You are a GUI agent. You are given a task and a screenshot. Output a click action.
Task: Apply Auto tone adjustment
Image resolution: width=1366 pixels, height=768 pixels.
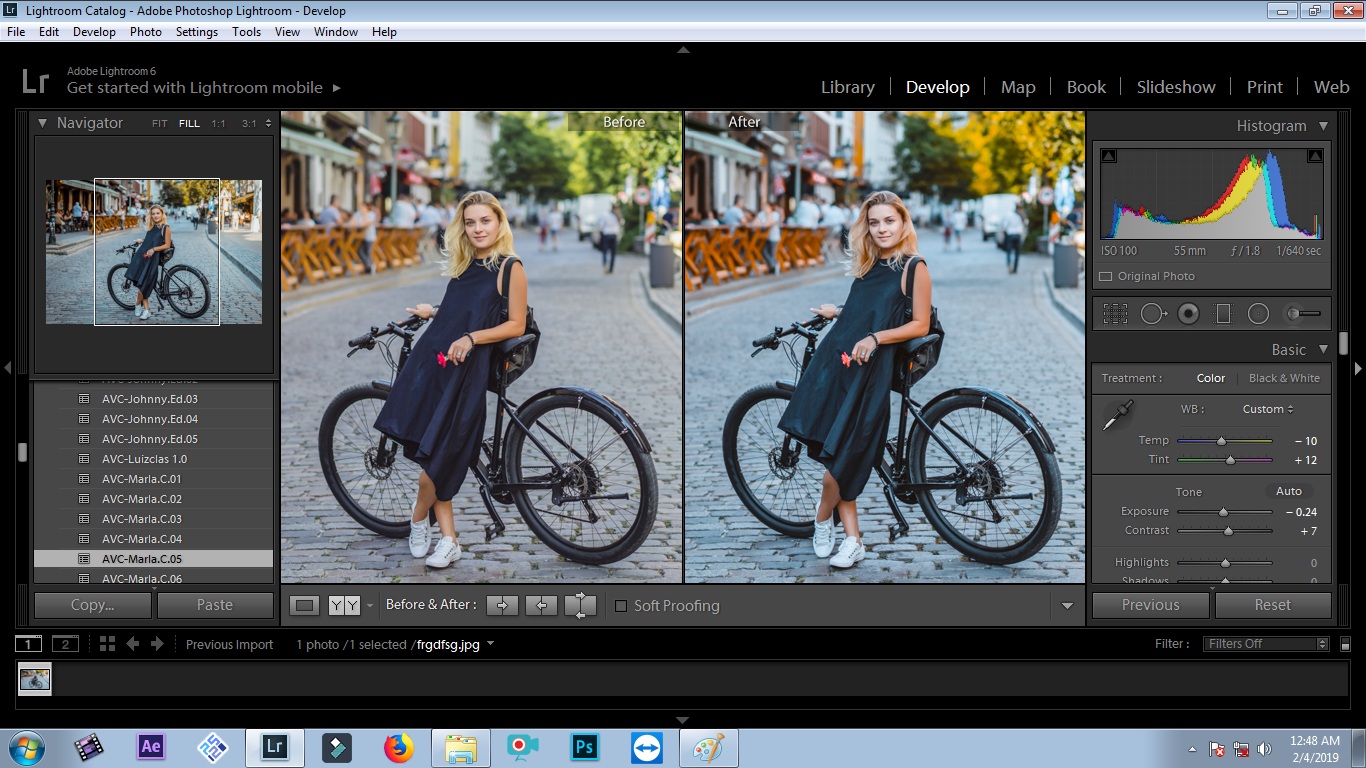[x=1289, y=491]
